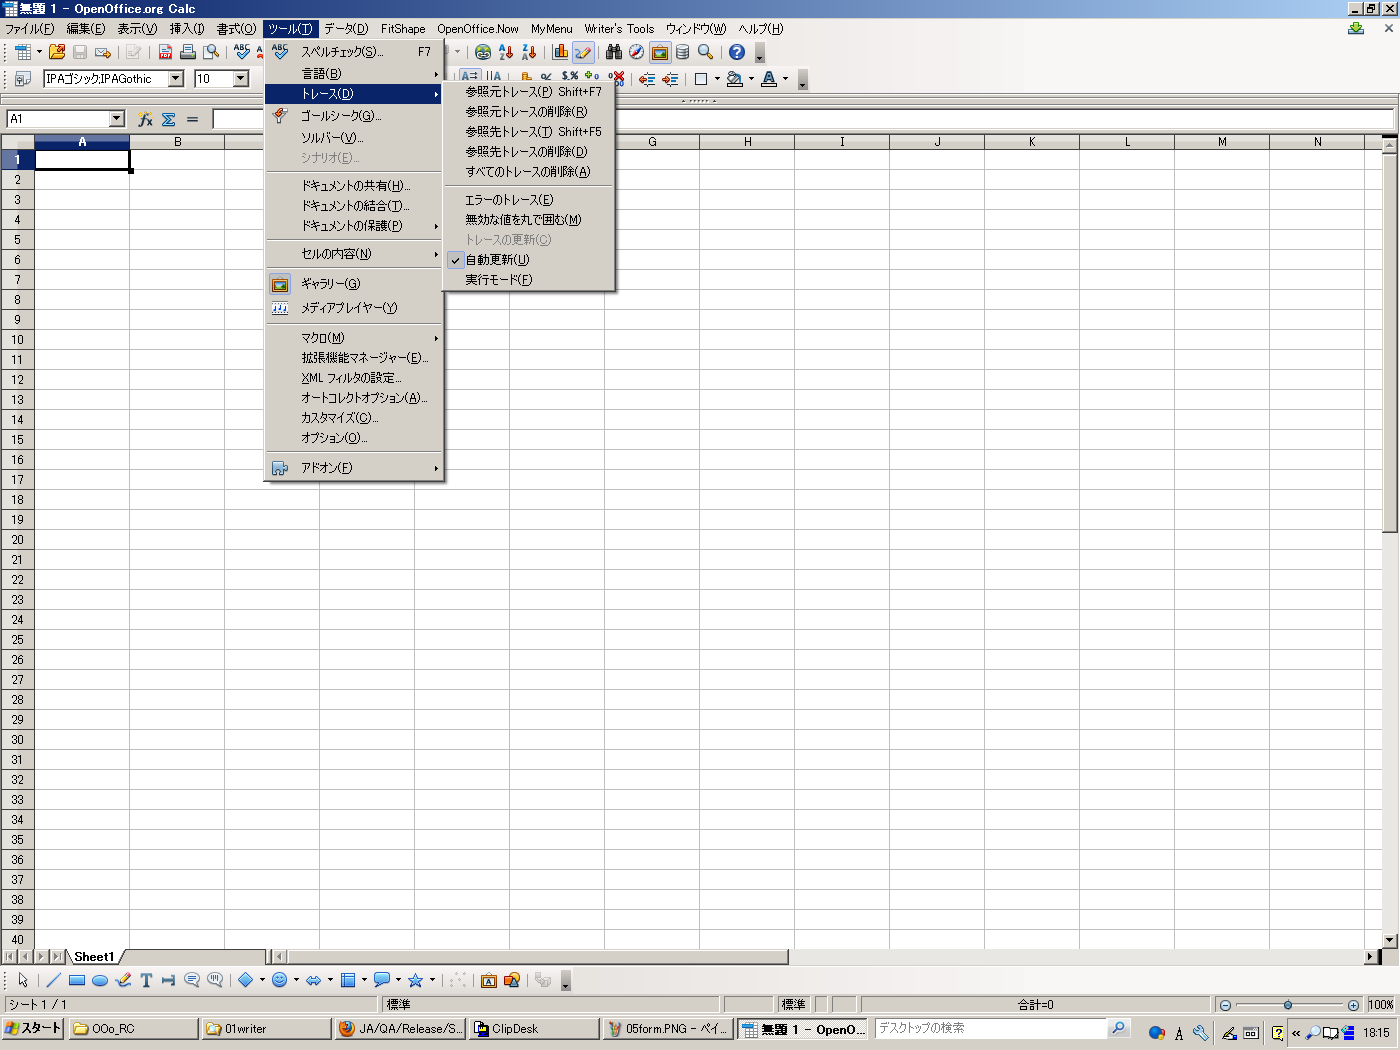
Task: Open Find & Replace binoculars icon
Action: pyautogui.click(x=614, y=52)
